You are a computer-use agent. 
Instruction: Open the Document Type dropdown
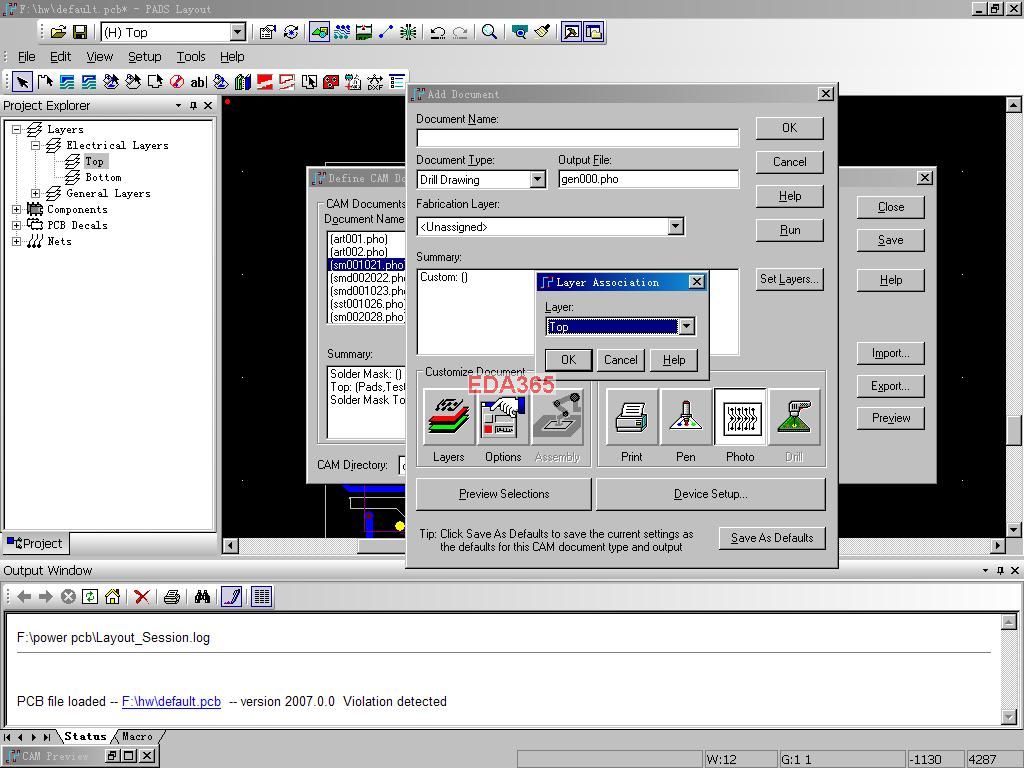pyautogui.click(x=537, y=180)
